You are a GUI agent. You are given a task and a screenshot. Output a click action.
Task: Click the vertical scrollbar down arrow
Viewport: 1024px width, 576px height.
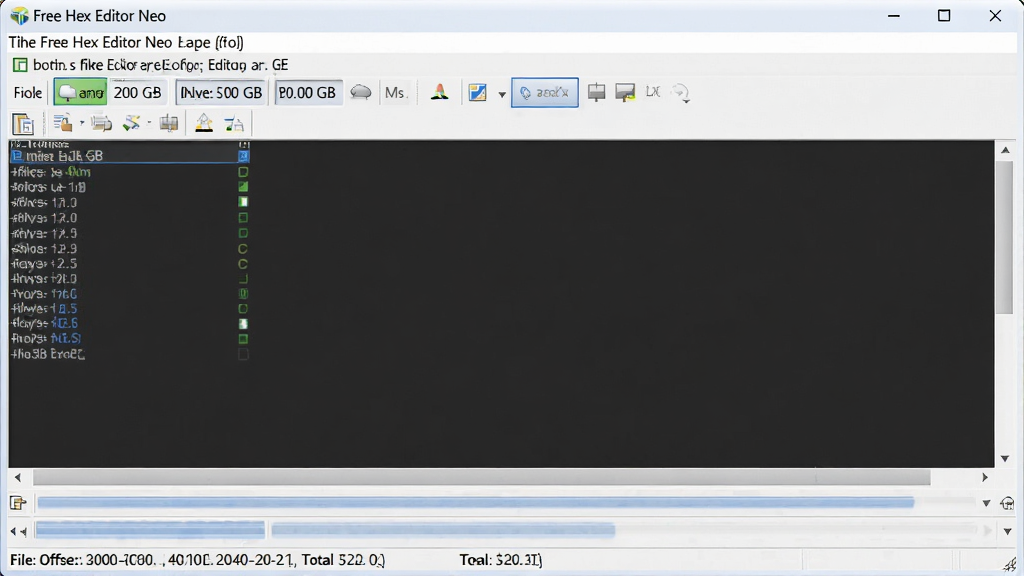[1005, 458]
